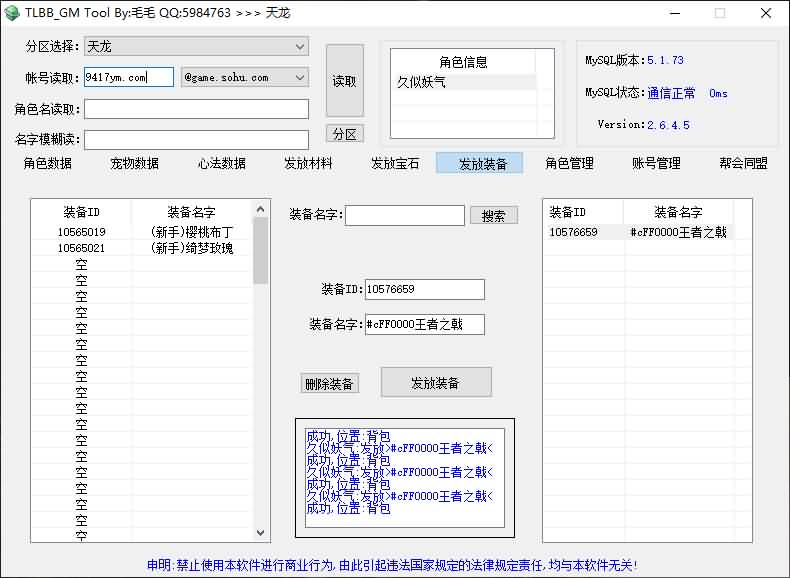Screen dimensions: 790x578
Task: Open the 帮会同盟 tab
Action: pyautogui.click(x=743, y=163)
